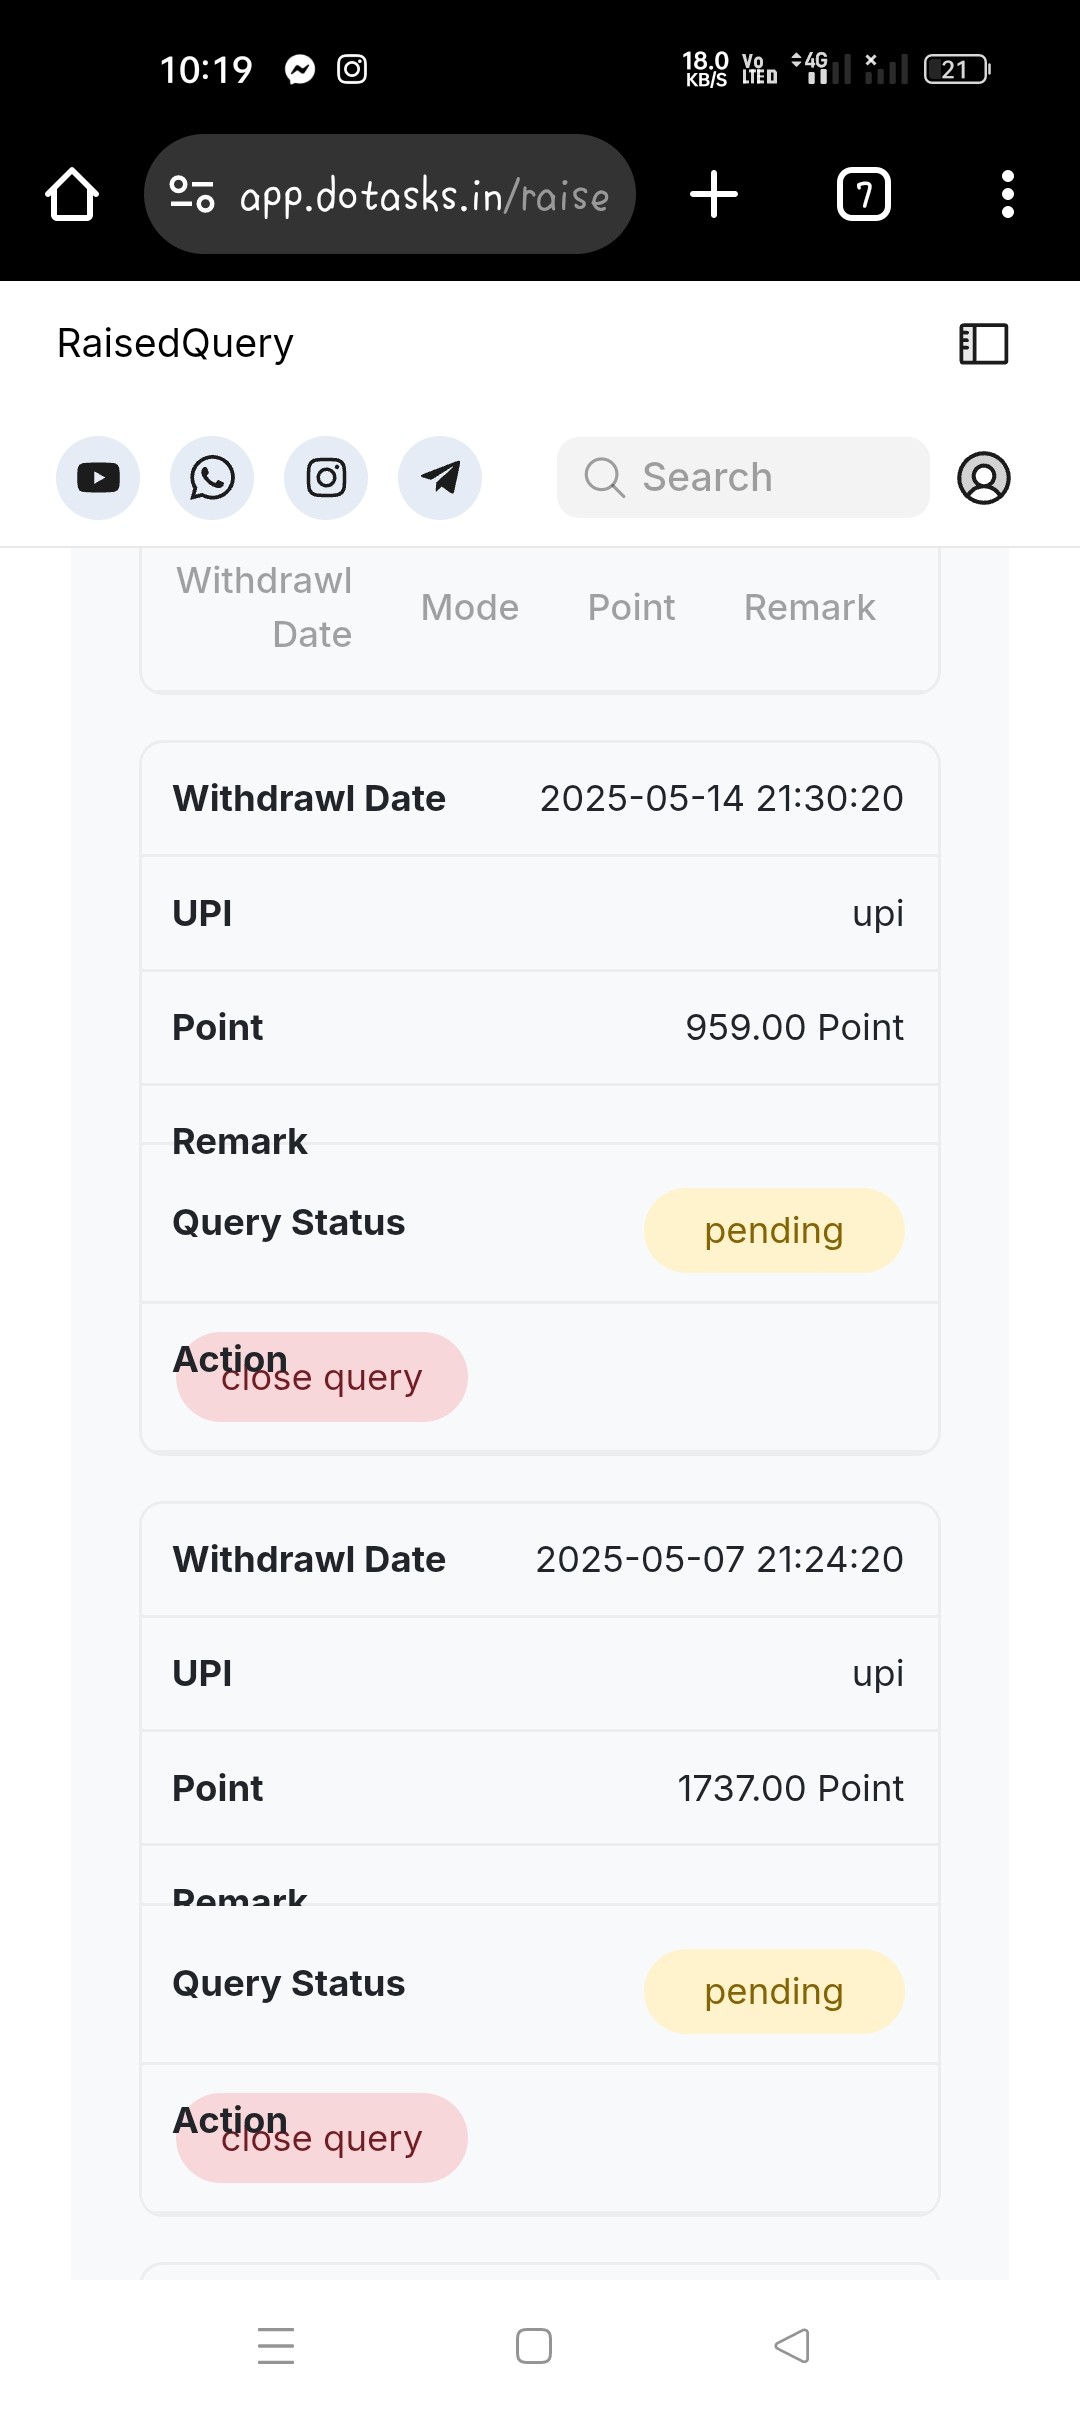Open the user profile avatar icon
Image resolution: width=1080 pixels, height=2412 pixels.
pos(984,478)
